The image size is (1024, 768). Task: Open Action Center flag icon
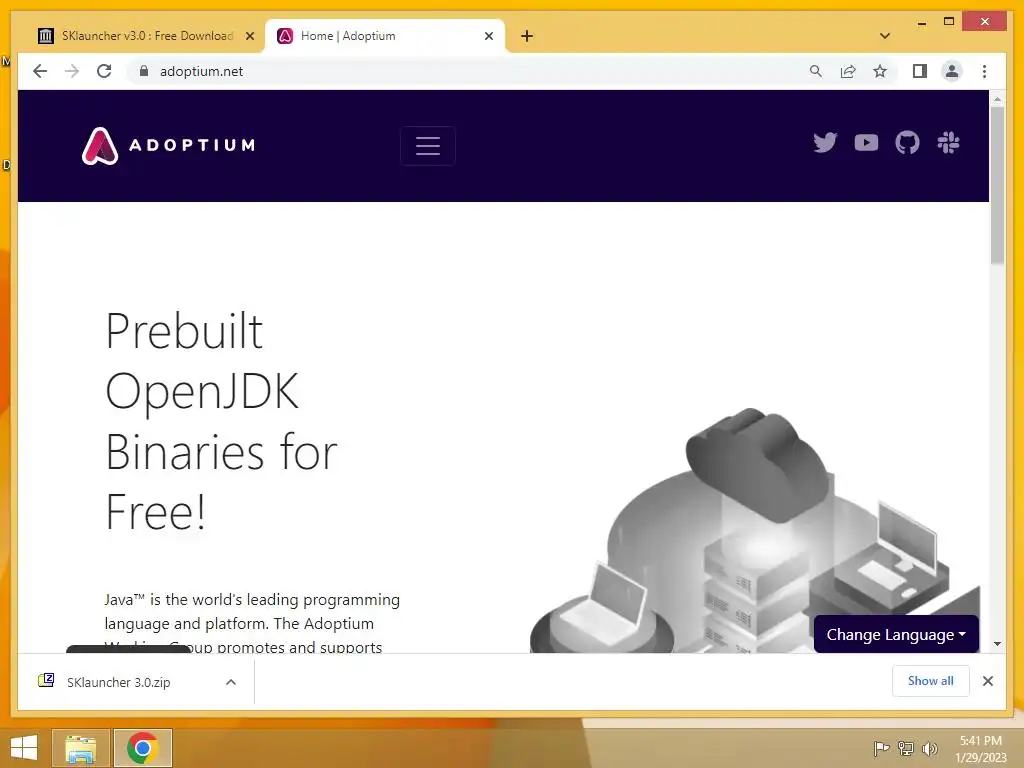[881, 748]
